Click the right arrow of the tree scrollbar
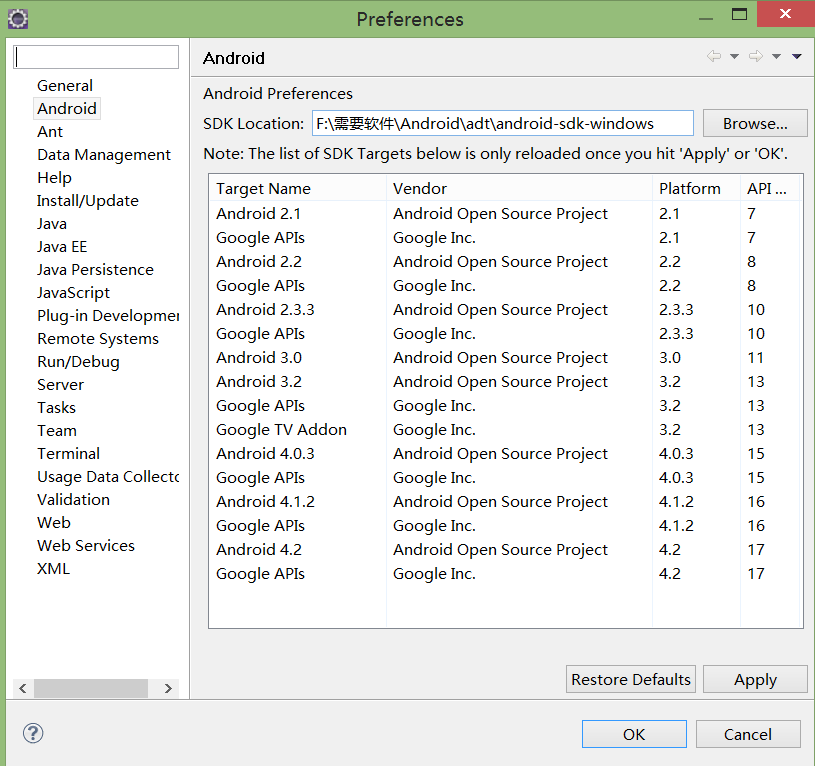815x766 pixels. tap(168, 689)
